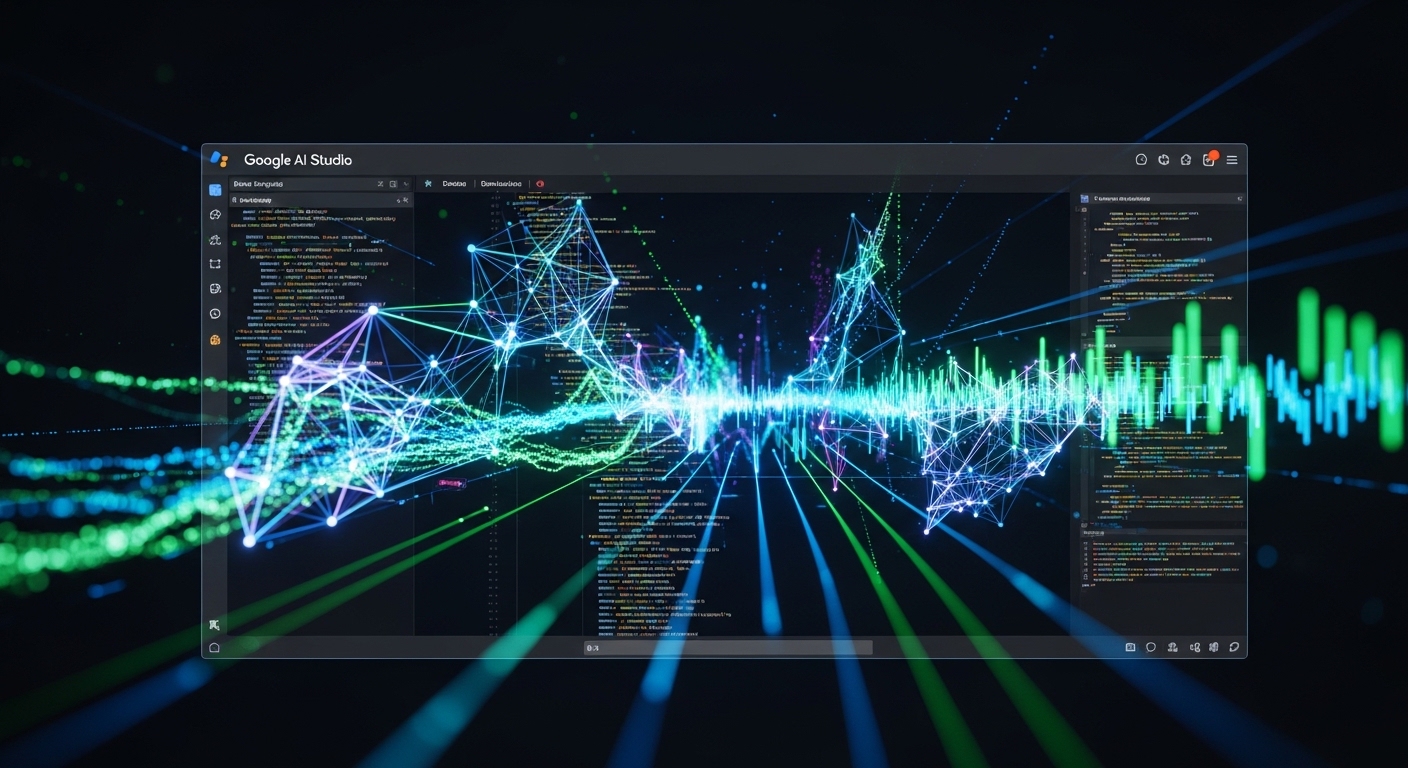Click the chat bubble icon in bottom status bar

pos(1151,647)
